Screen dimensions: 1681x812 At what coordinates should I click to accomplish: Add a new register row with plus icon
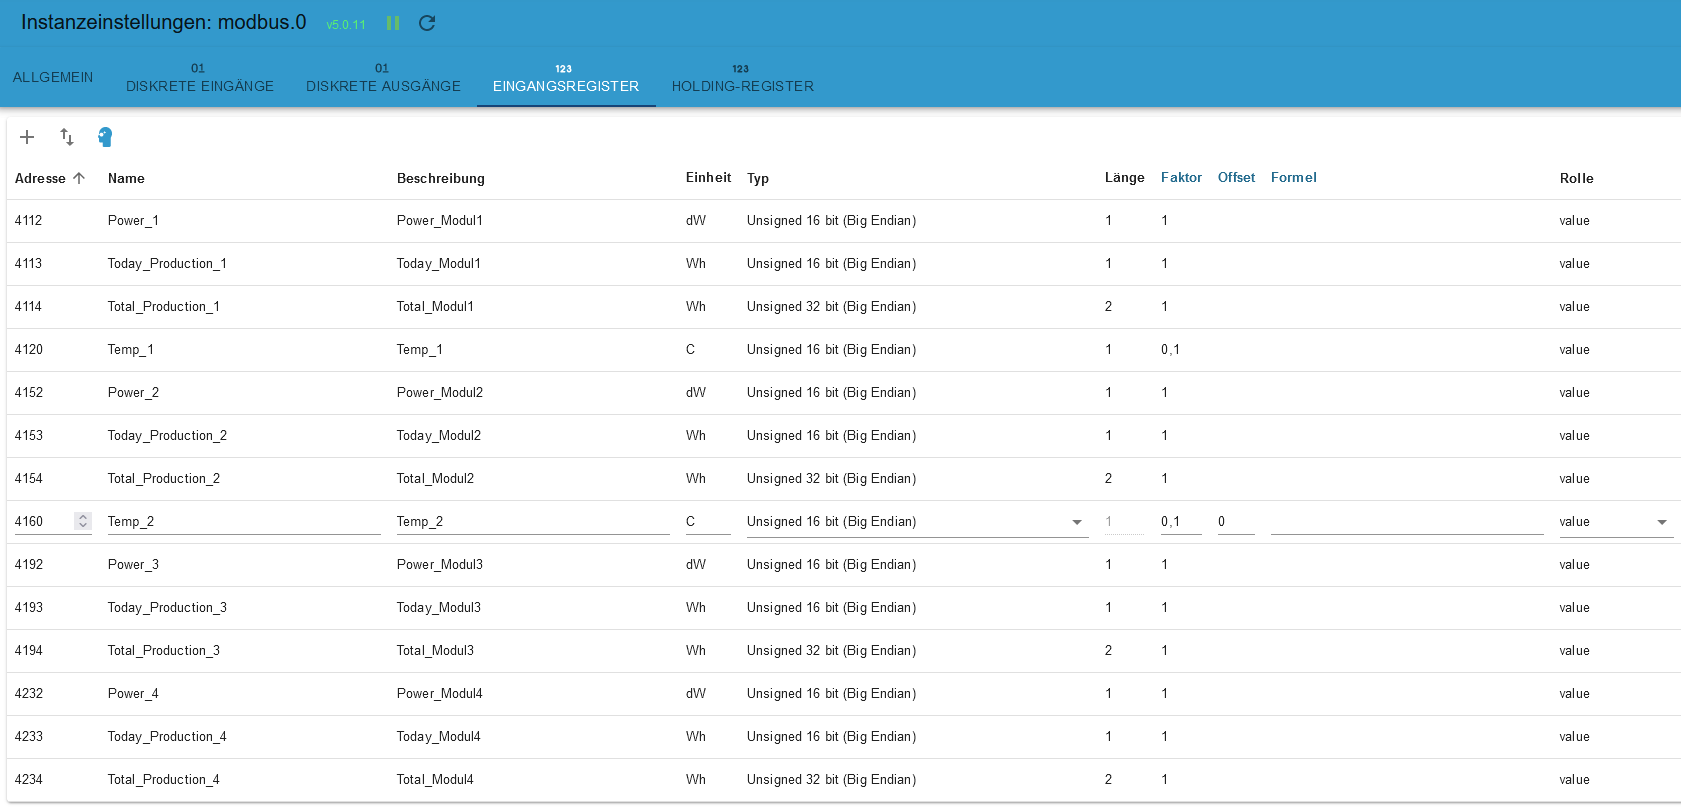pos(27,137)
